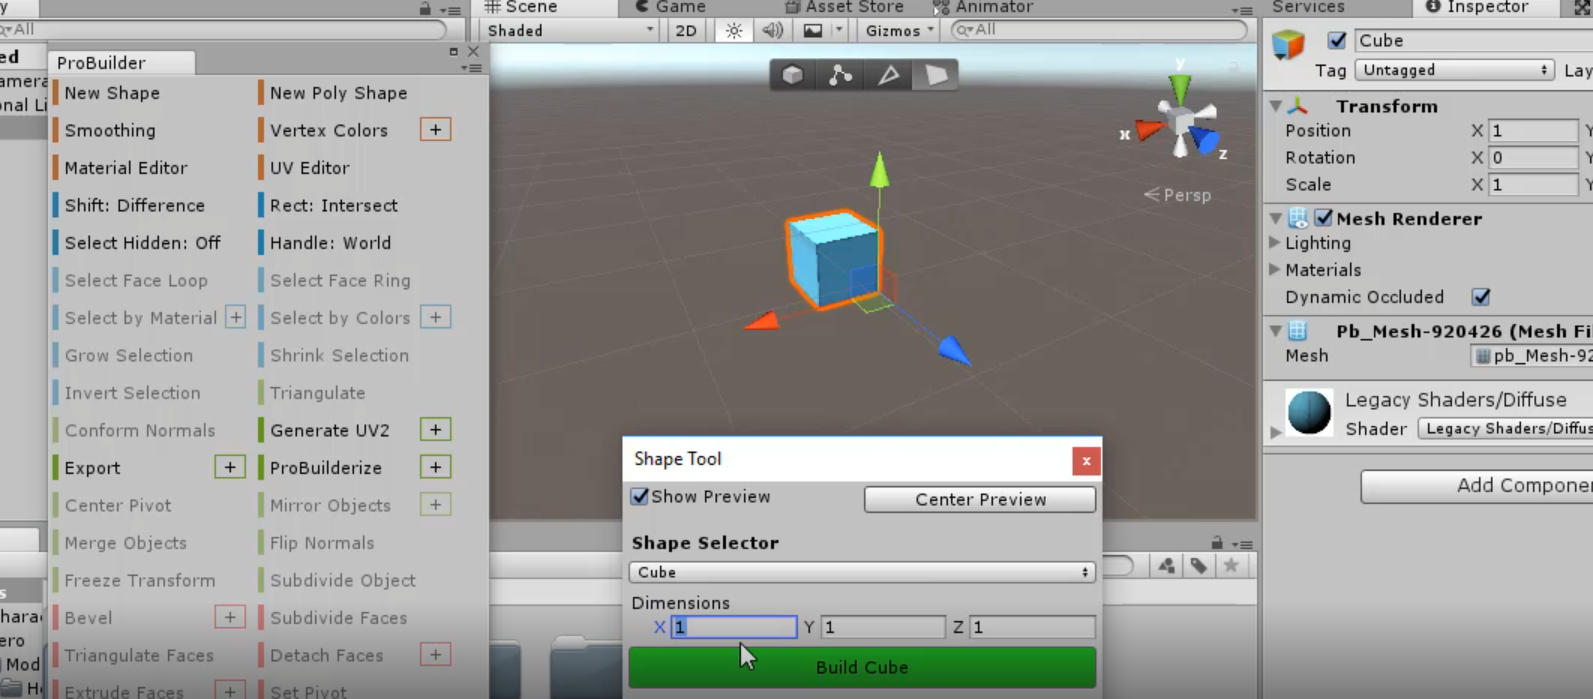Toggle the Cube active checkbox in Inspector
This screenshot has height=699, width=1593.
pyautogui.click(x=1336, y=40)
